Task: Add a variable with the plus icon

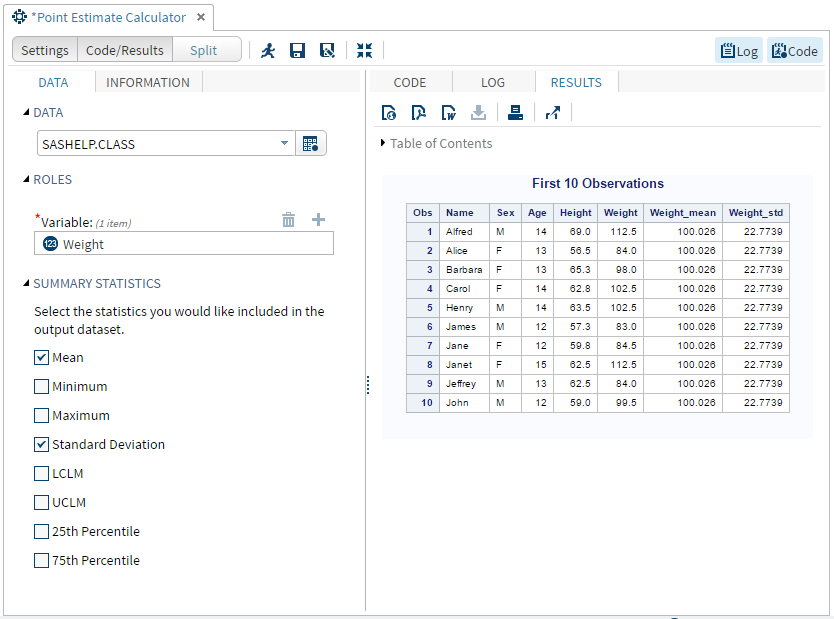Action: coord(319,220)
